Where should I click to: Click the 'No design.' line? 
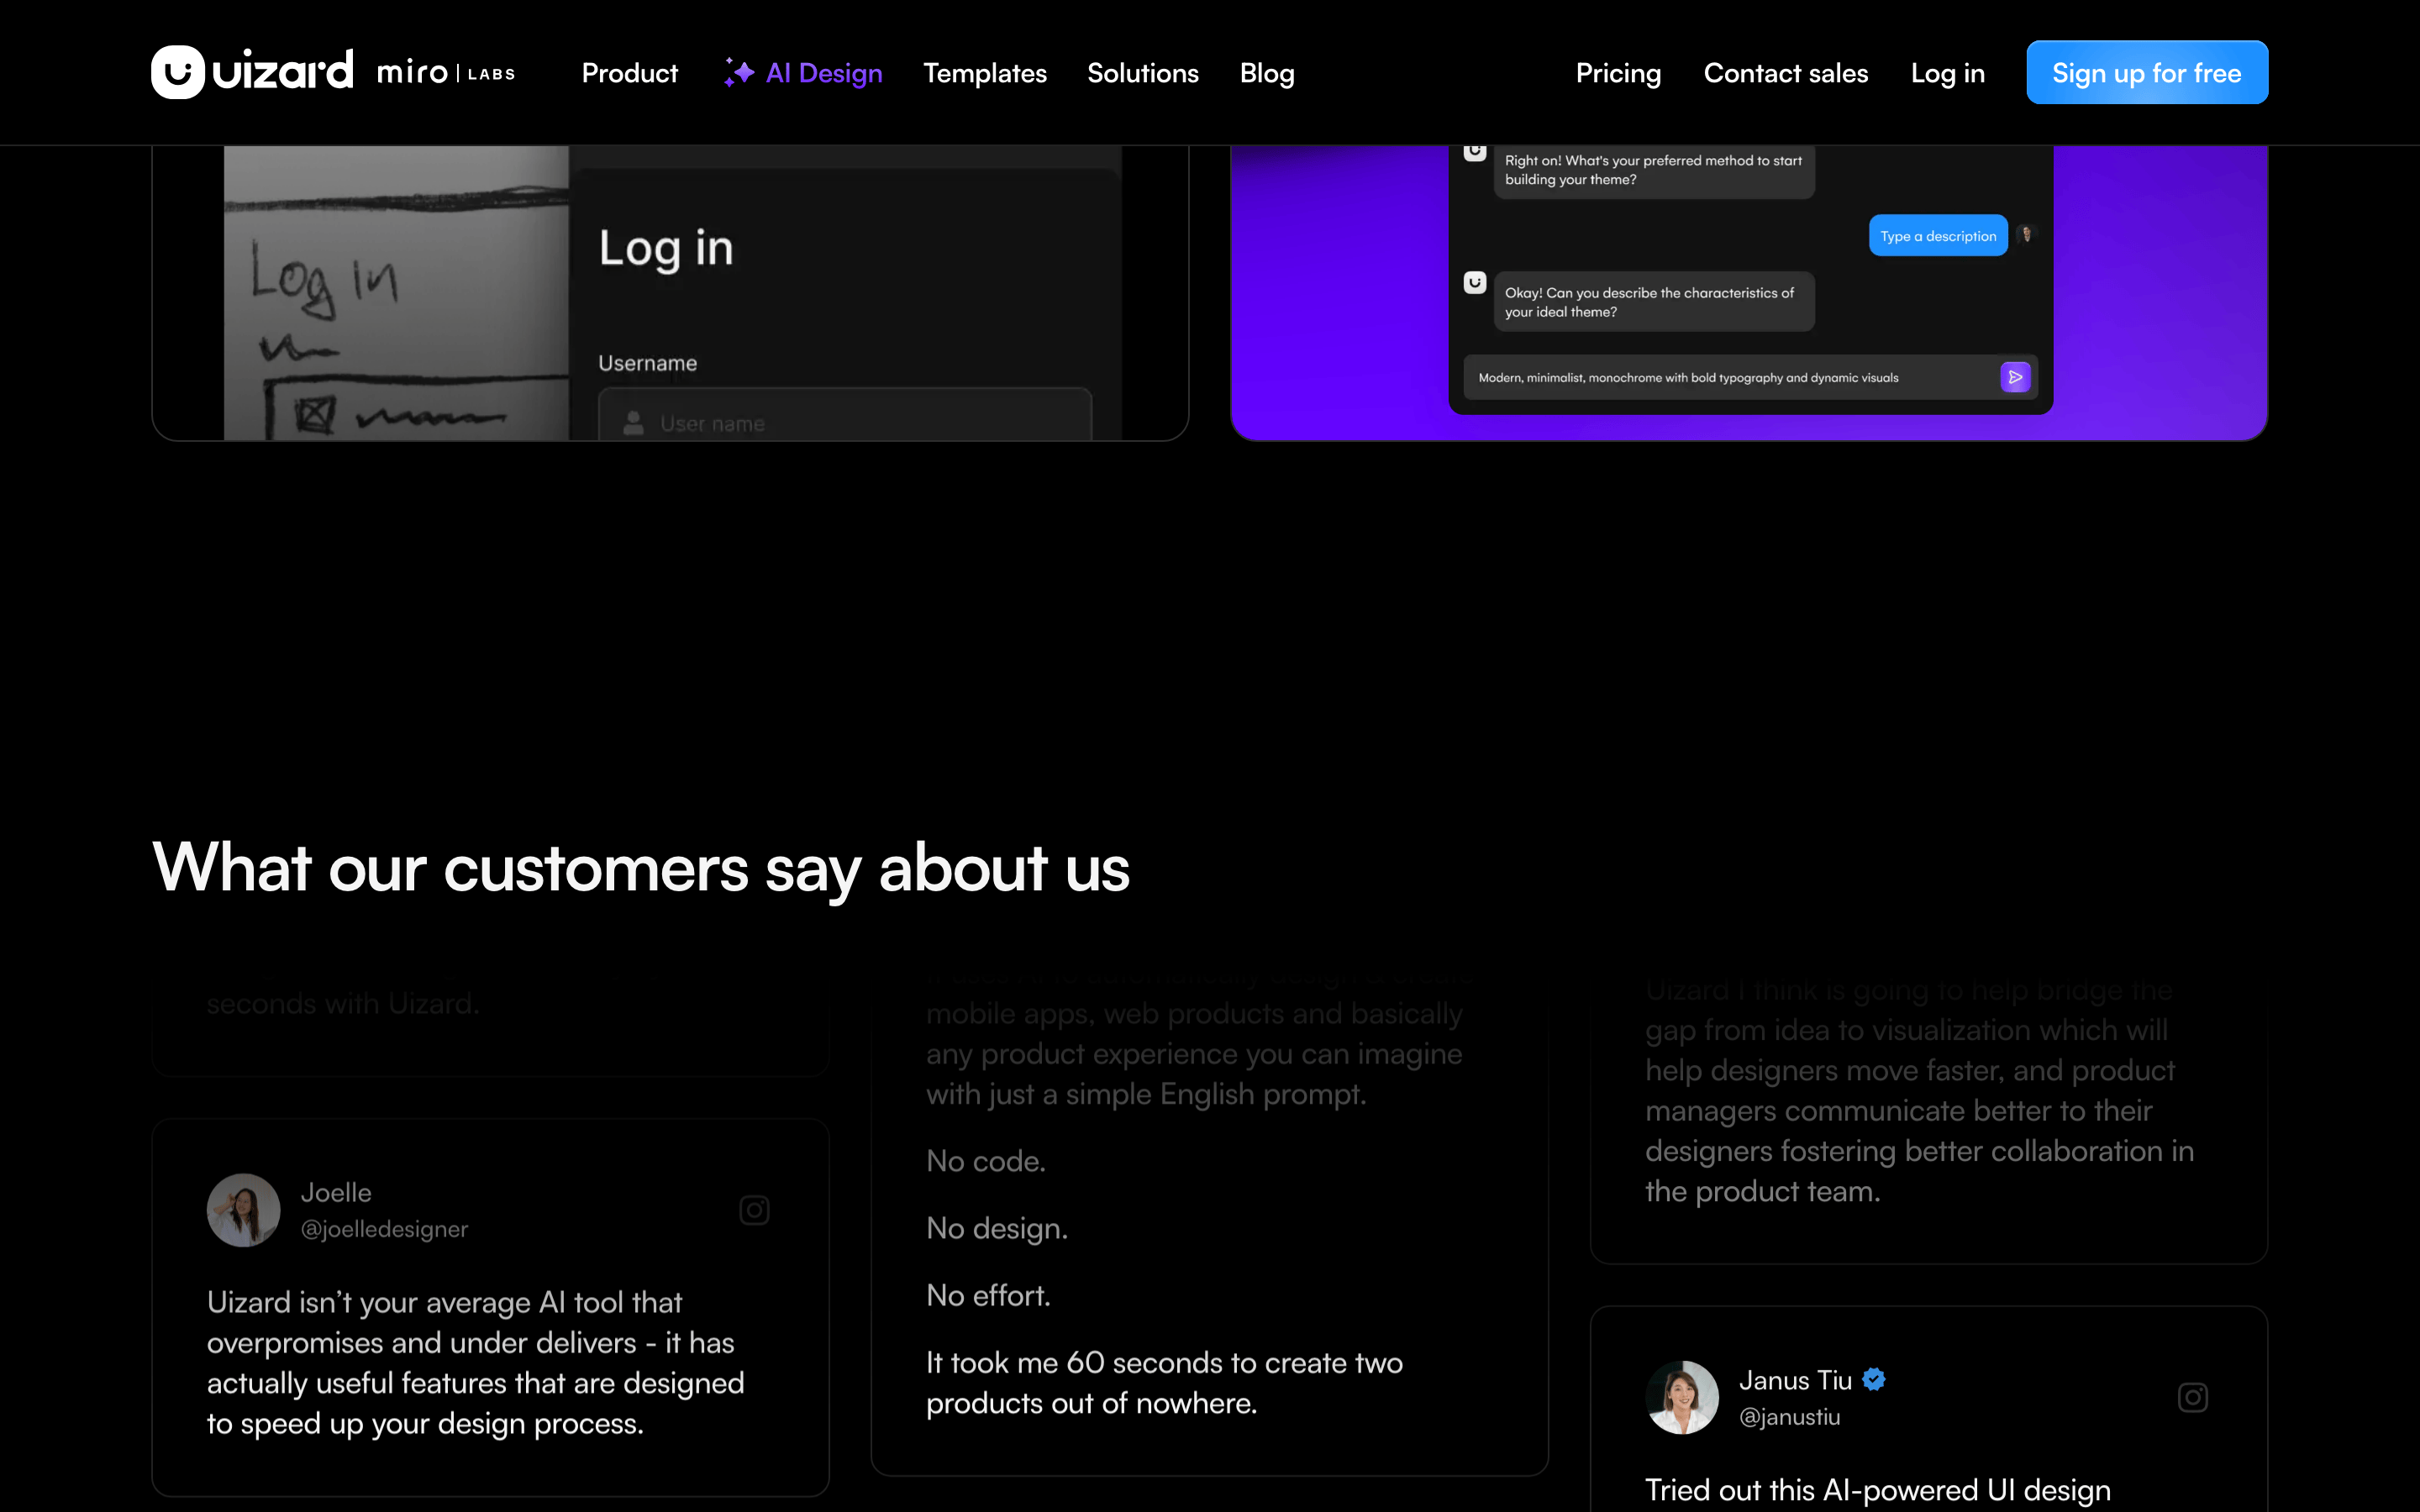(x=997, y=1228)
